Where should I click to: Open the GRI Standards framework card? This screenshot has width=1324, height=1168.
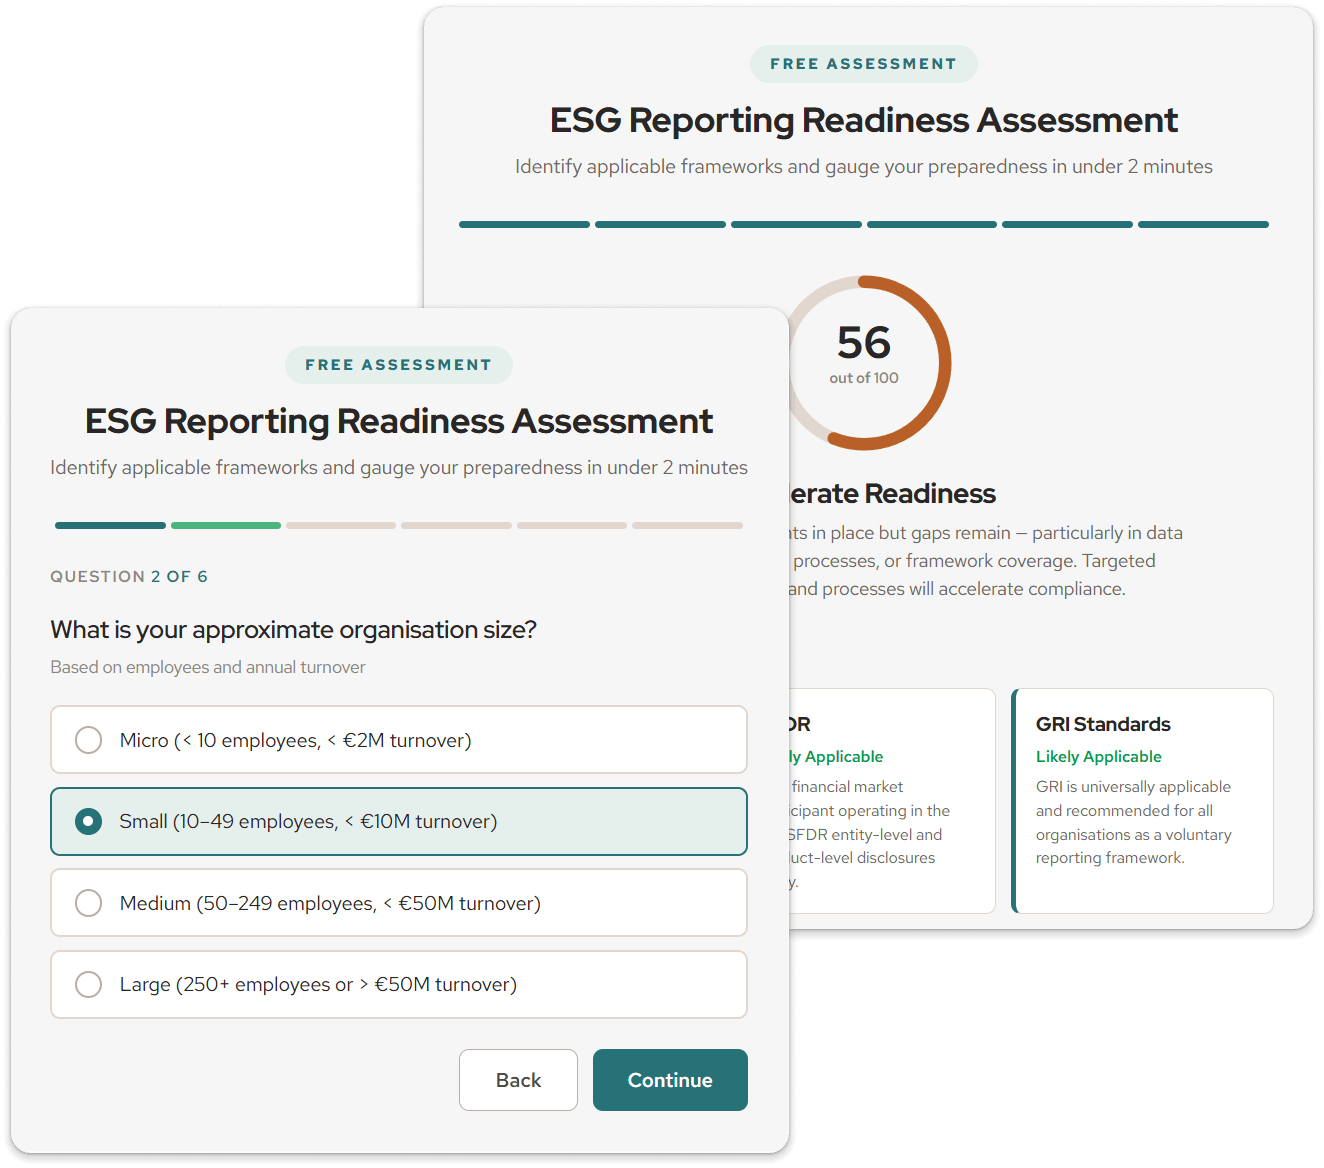(1143, 800)
